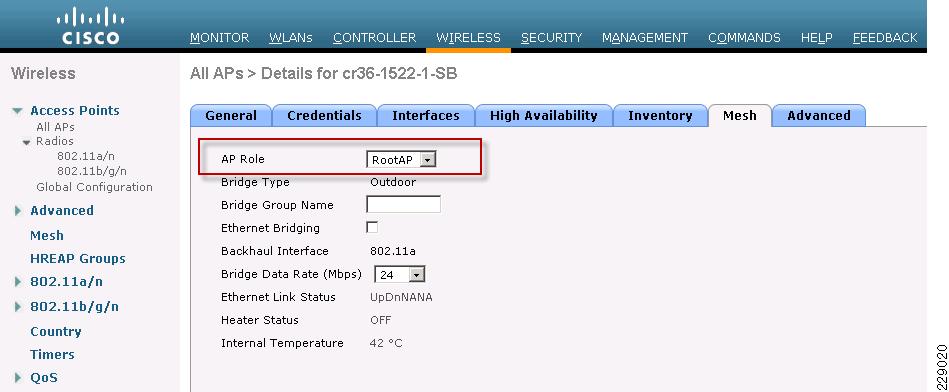
Task: Switch to the Inventory tab
Action: 660,116
